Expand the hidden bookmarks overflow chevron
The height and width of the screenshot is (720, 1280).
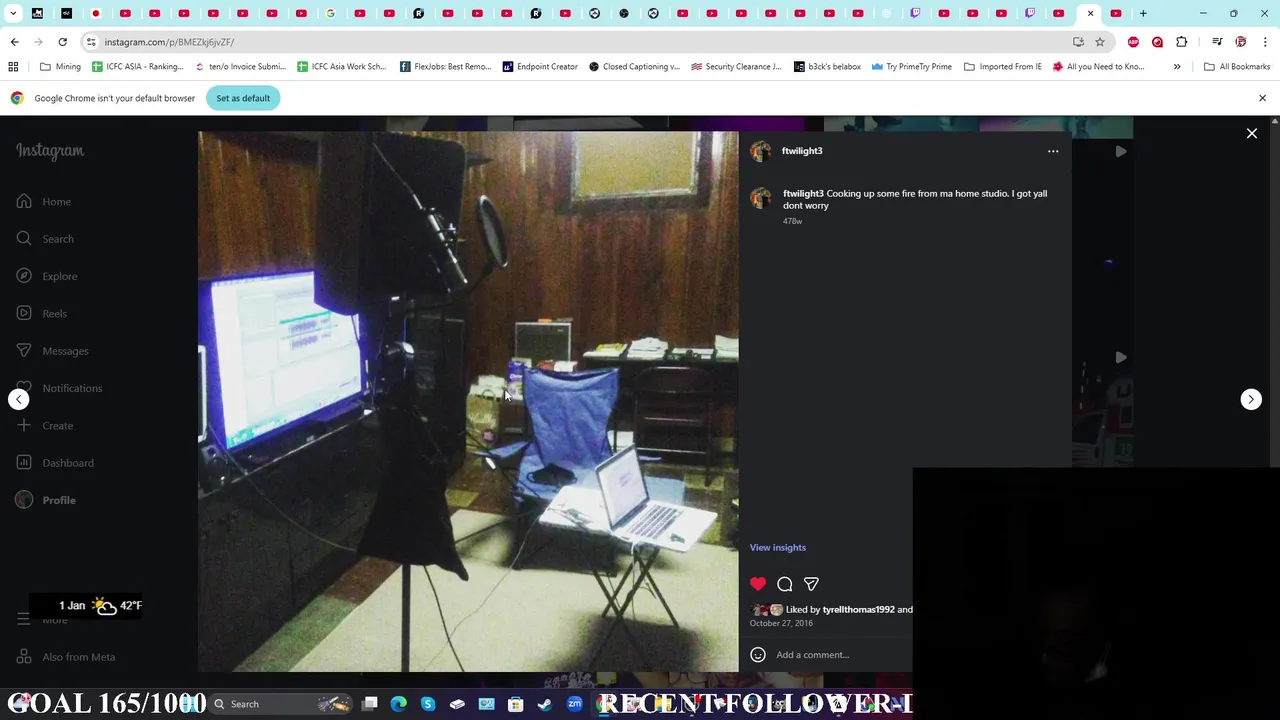[1177, 67]
